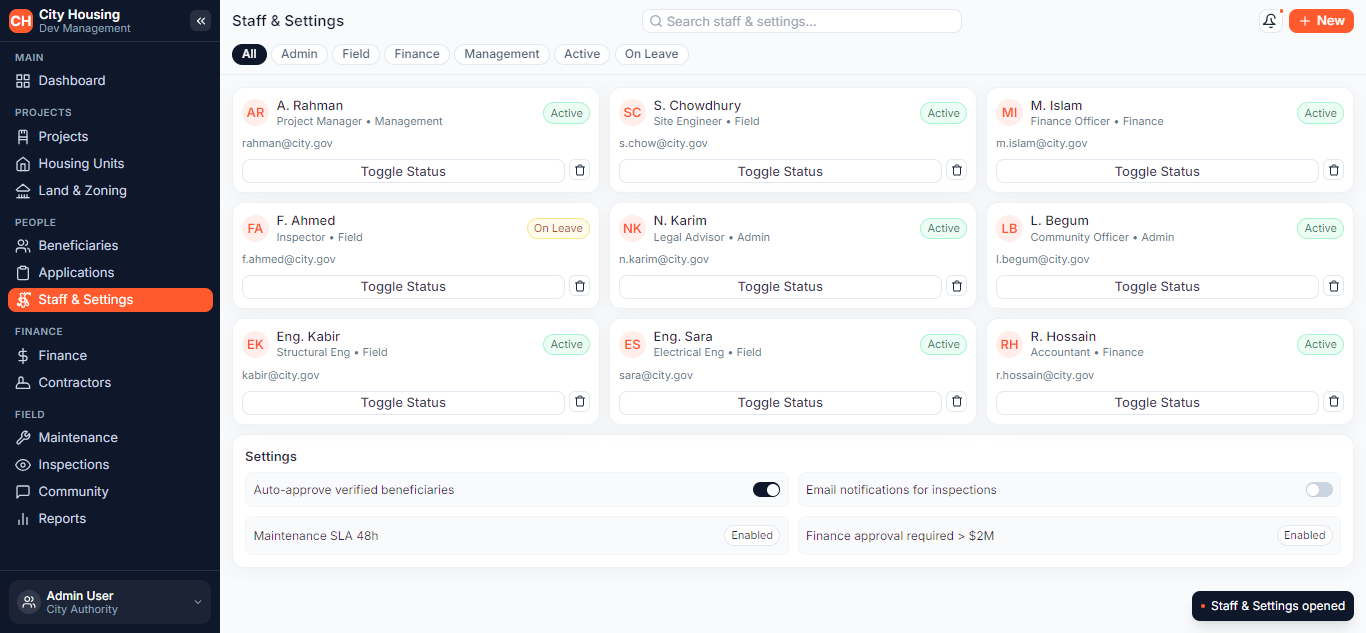Click the Contractors hard hat icon
The height and width of the screenshot is (633, 1366).
pos(23,383)
